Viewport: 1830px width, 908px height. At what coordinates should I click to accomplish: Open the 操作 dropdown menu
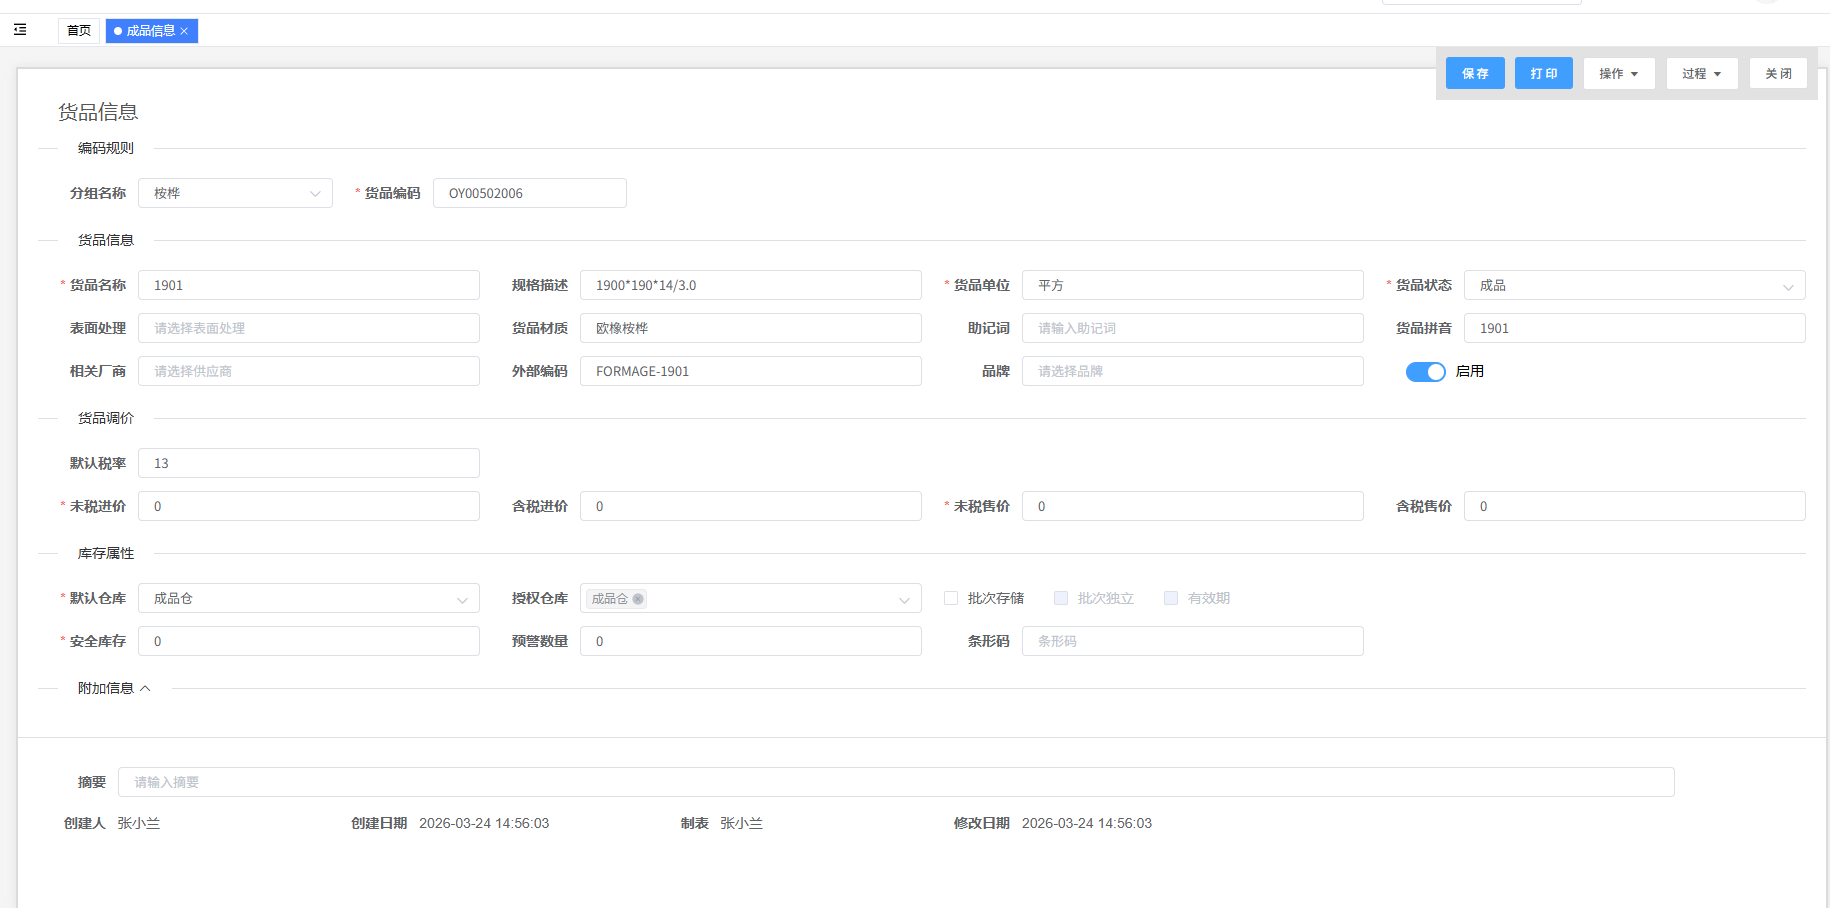(1618, 74)
